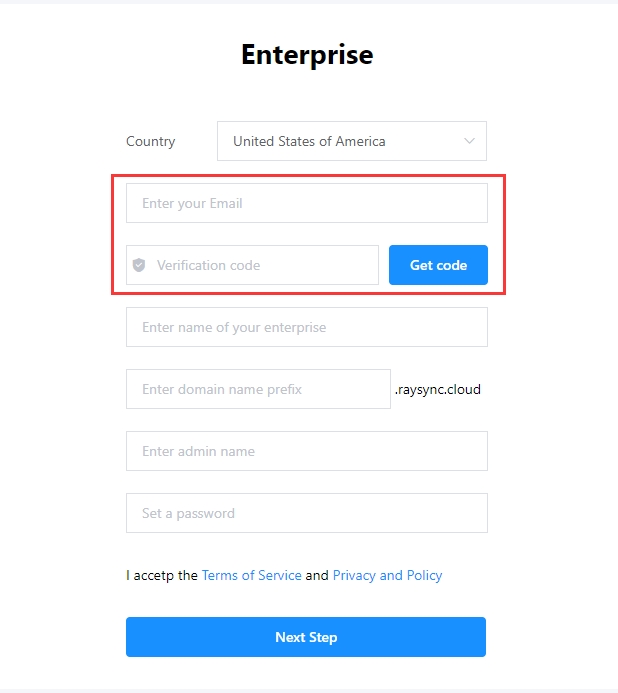The width and height of the screenshot is (618, 693).
Task: Click the .raysync.cloud domain suffix text
Action: [x=437, y=389]
